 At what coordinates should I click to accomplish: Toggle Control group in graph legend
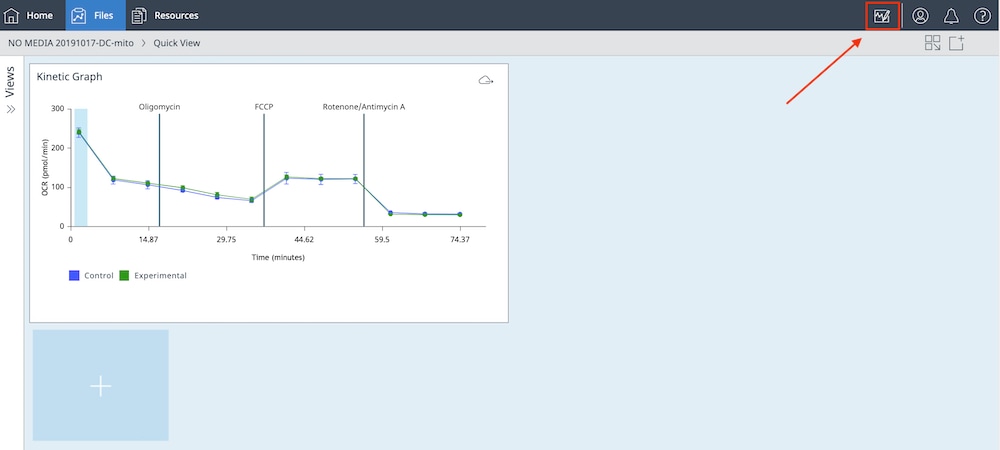[74, 275]
